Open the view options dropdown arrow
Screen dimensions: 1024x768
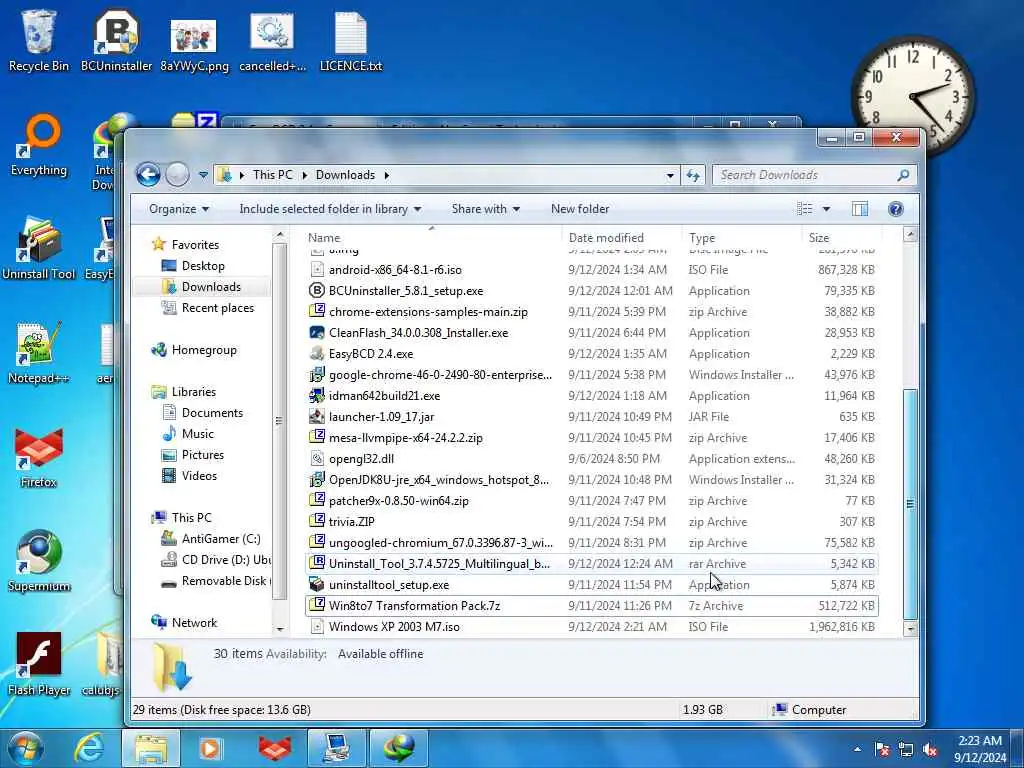(x=826, y=209)
